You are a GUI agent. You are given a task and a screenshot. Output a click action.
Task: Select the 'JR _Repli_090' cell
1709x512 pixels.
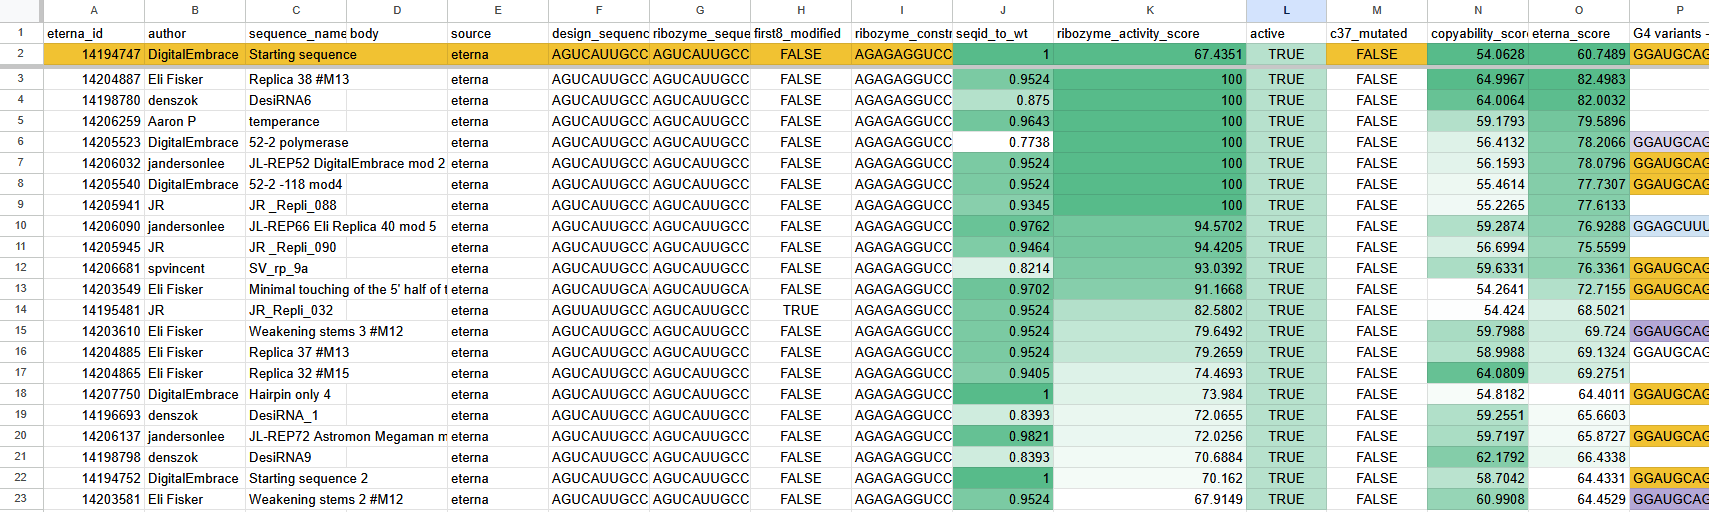pyautogui.click(x=296, y=247)
